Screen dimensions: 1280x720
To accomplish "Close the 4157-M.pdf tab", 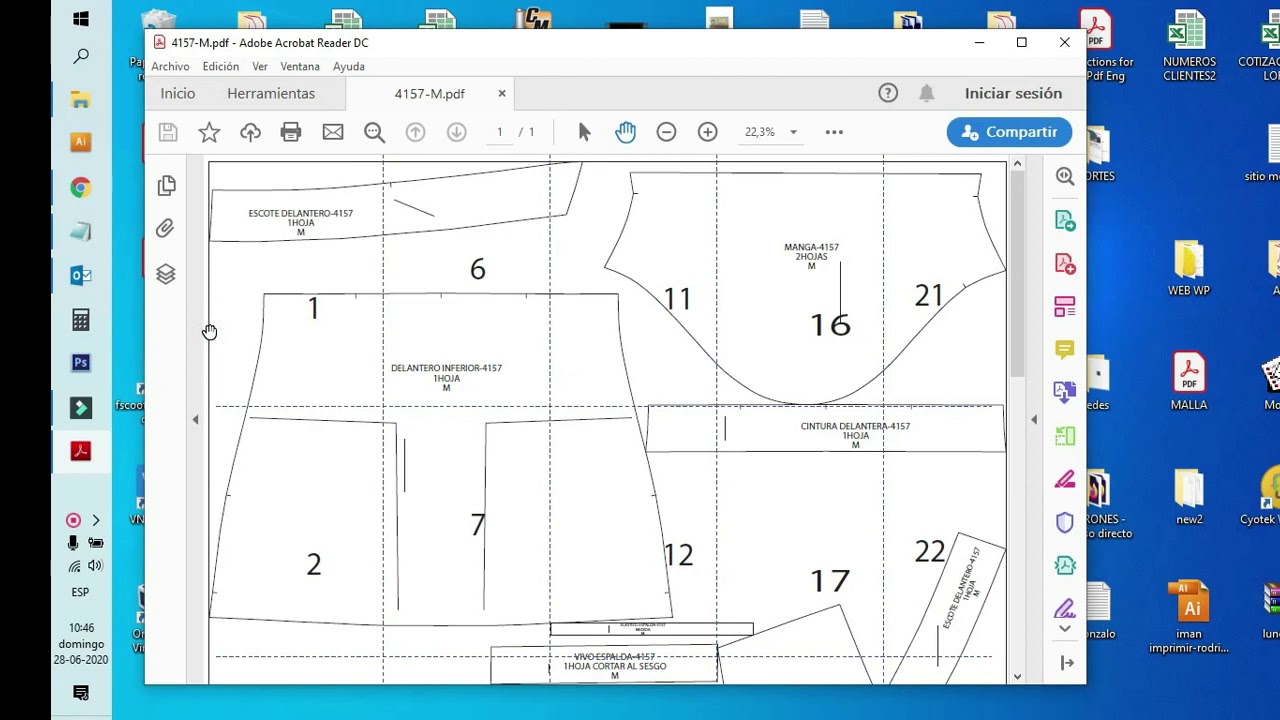I will tap(502, 93).
